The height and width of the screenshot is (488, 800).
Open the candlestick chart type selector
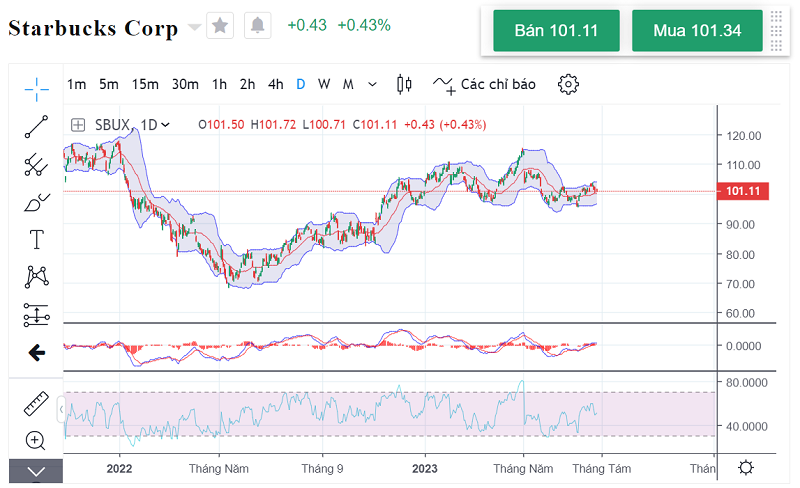tap(404, 84)
